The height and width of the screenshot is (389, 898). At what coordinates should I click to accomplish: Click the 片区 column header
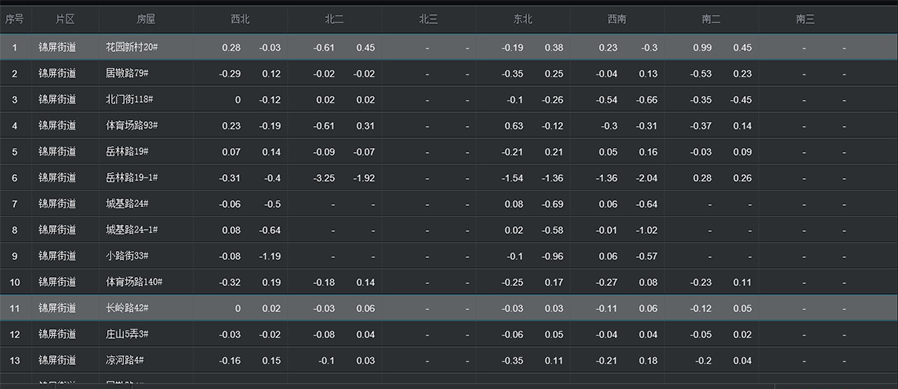65,19
